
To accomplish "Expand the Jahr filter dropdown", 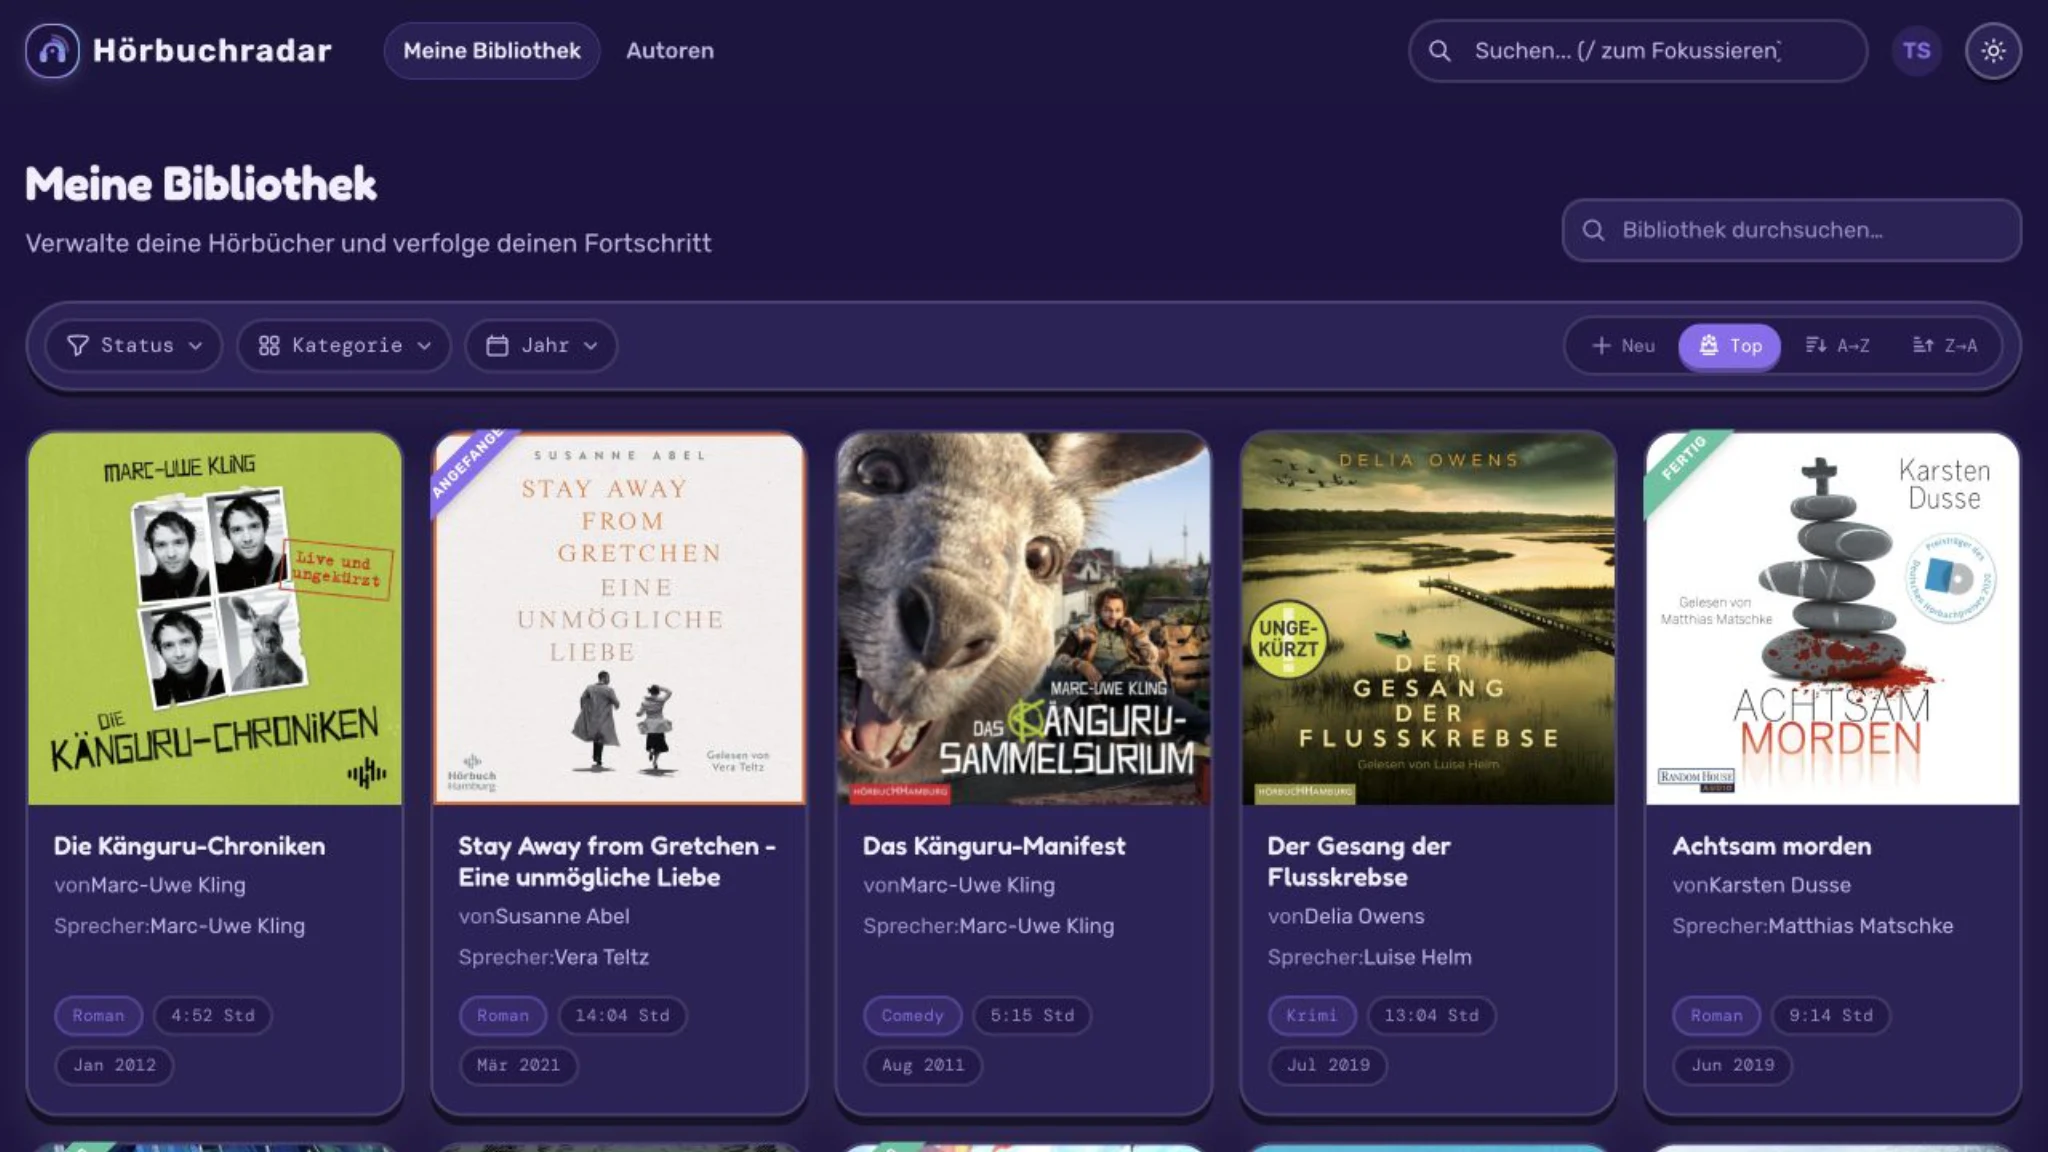I will 541,346.
